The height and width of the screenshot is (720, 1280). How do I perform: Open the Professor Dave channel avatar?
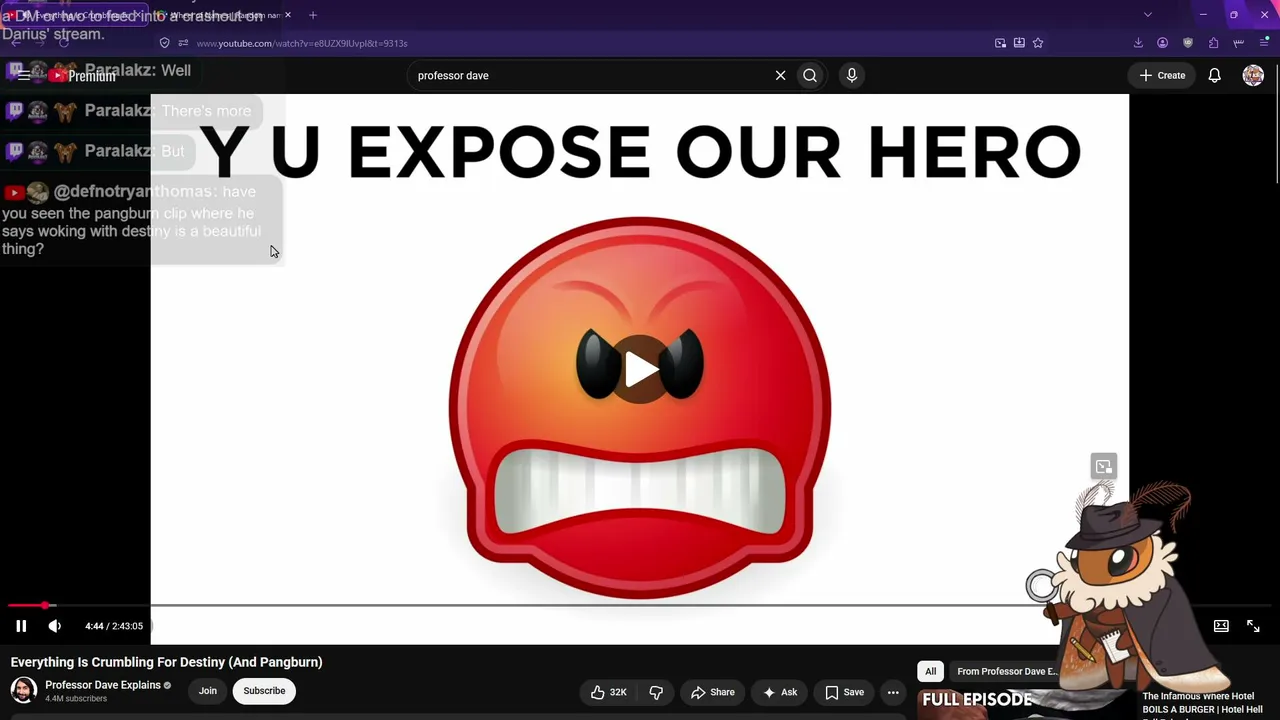pos(24,691)
